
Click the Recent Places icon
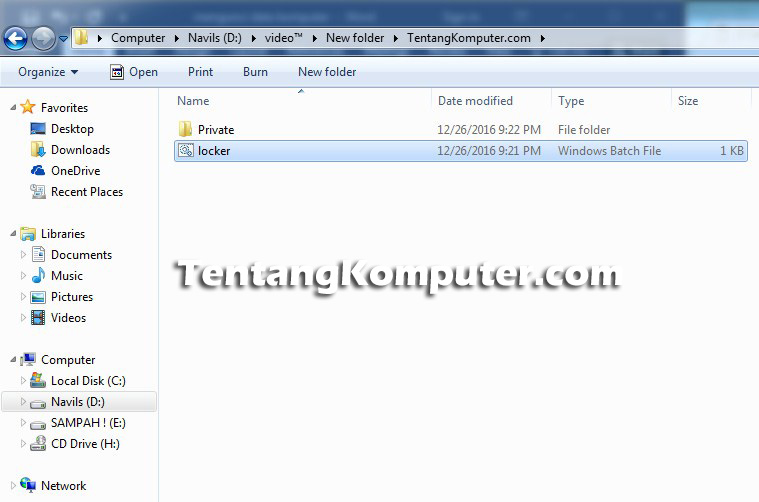[38, 192]
